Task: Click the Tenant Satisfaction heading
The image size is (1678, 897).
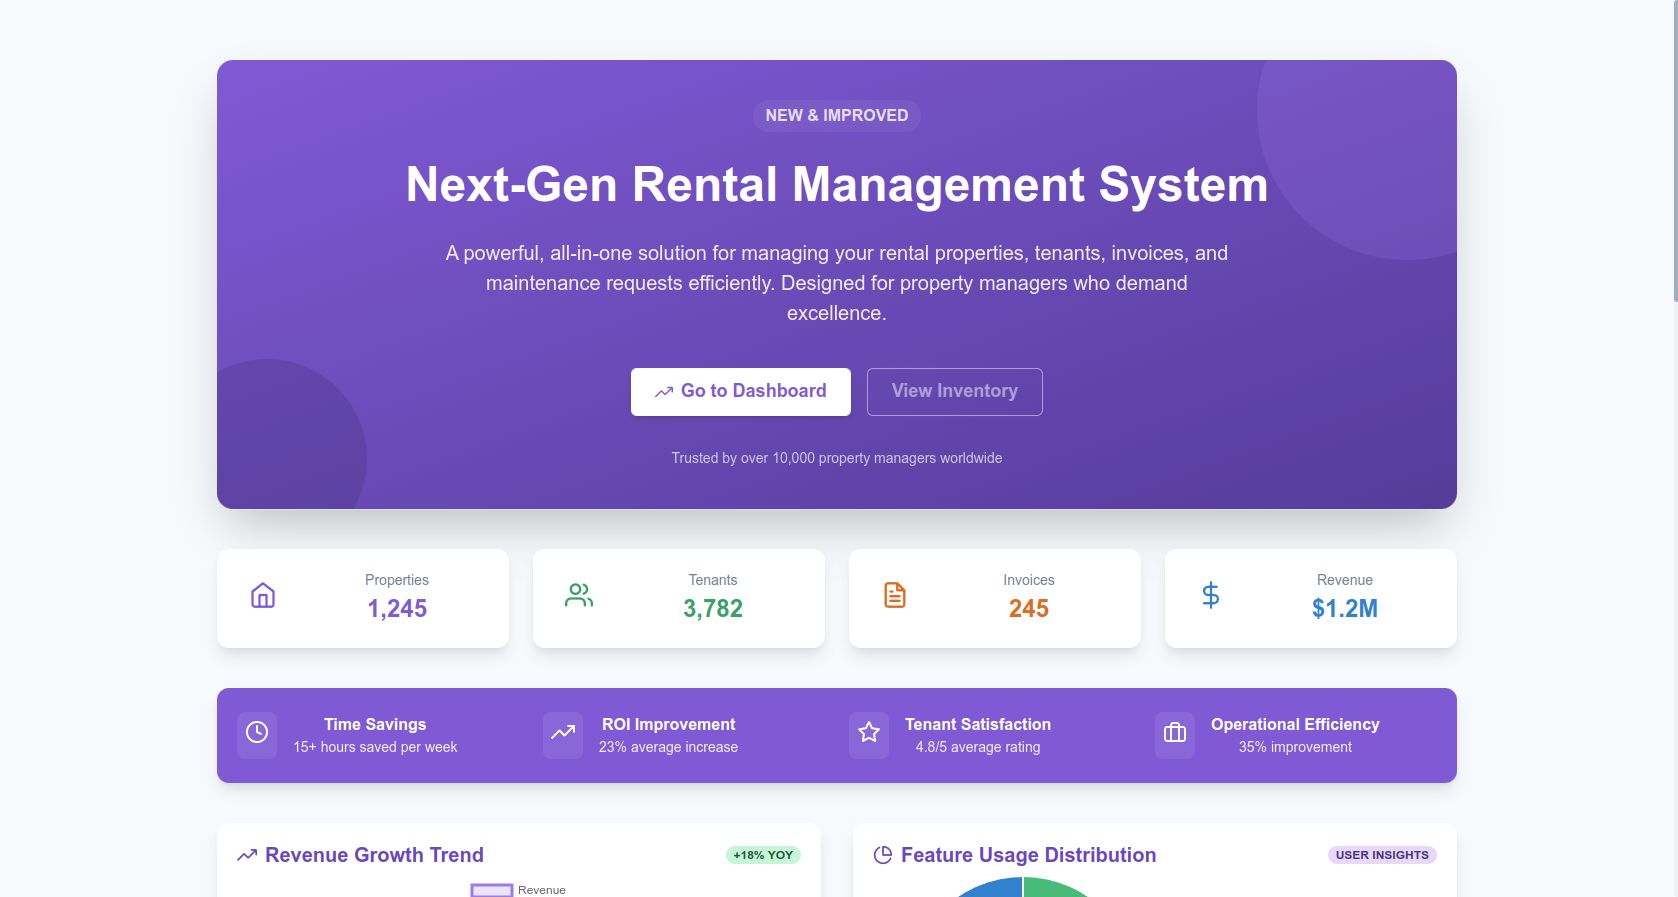Action: click(978, 725)
